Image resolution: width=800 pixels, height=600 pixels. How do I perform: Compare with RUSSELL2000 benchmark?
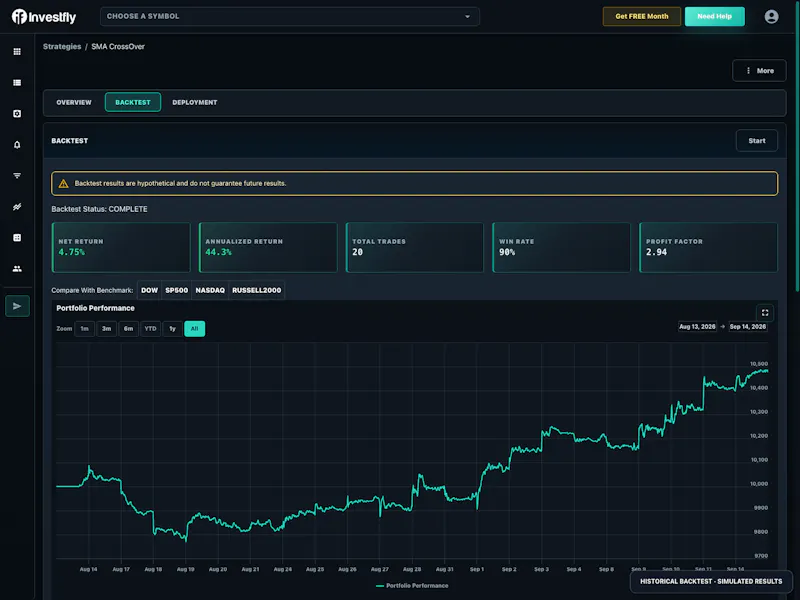click(x=257, y=290)
